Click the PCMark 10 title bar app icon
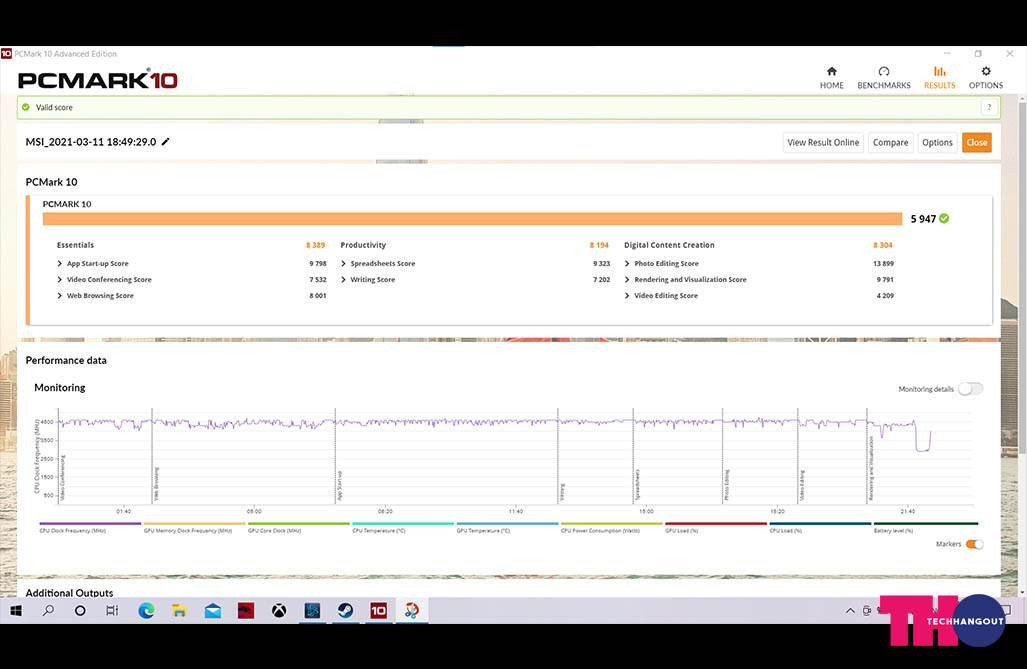 click(x=7, y=54)
